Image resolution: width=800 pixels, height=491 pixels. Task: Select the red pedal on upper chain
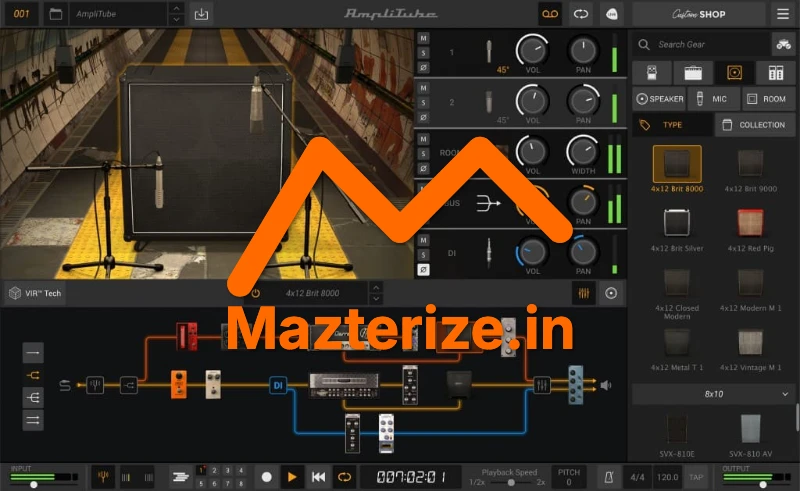point(187,337)
